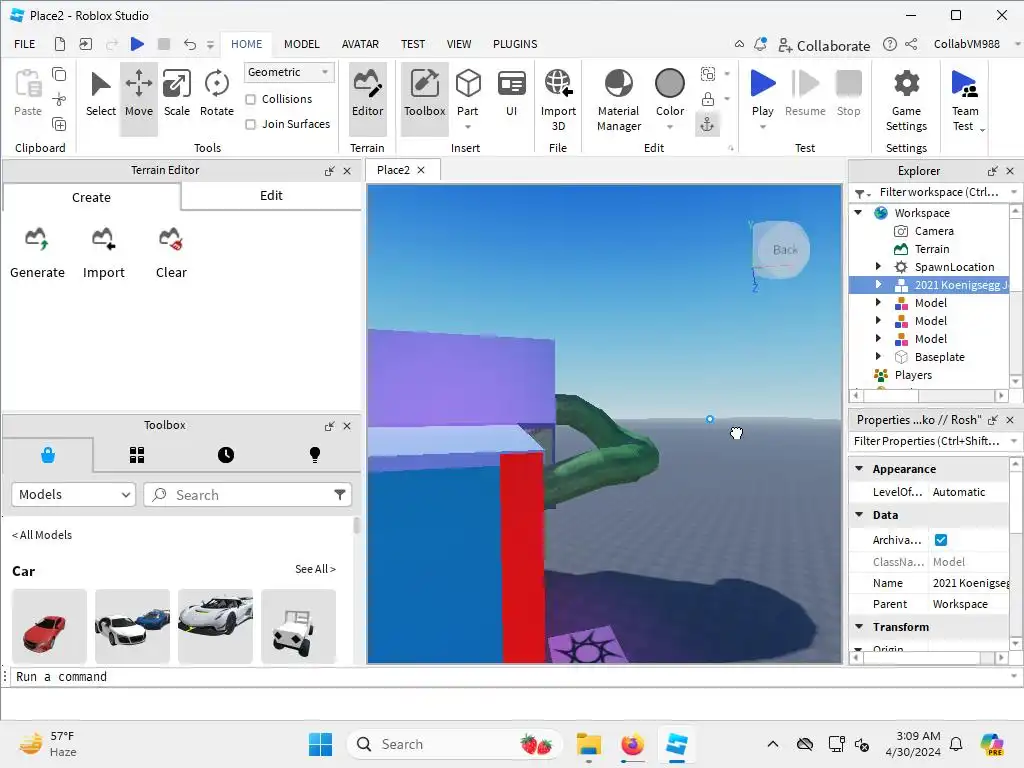Select the white Koenigsegg car thumbnail
This screenshot has height=768, width=1024.
point(216,626)
